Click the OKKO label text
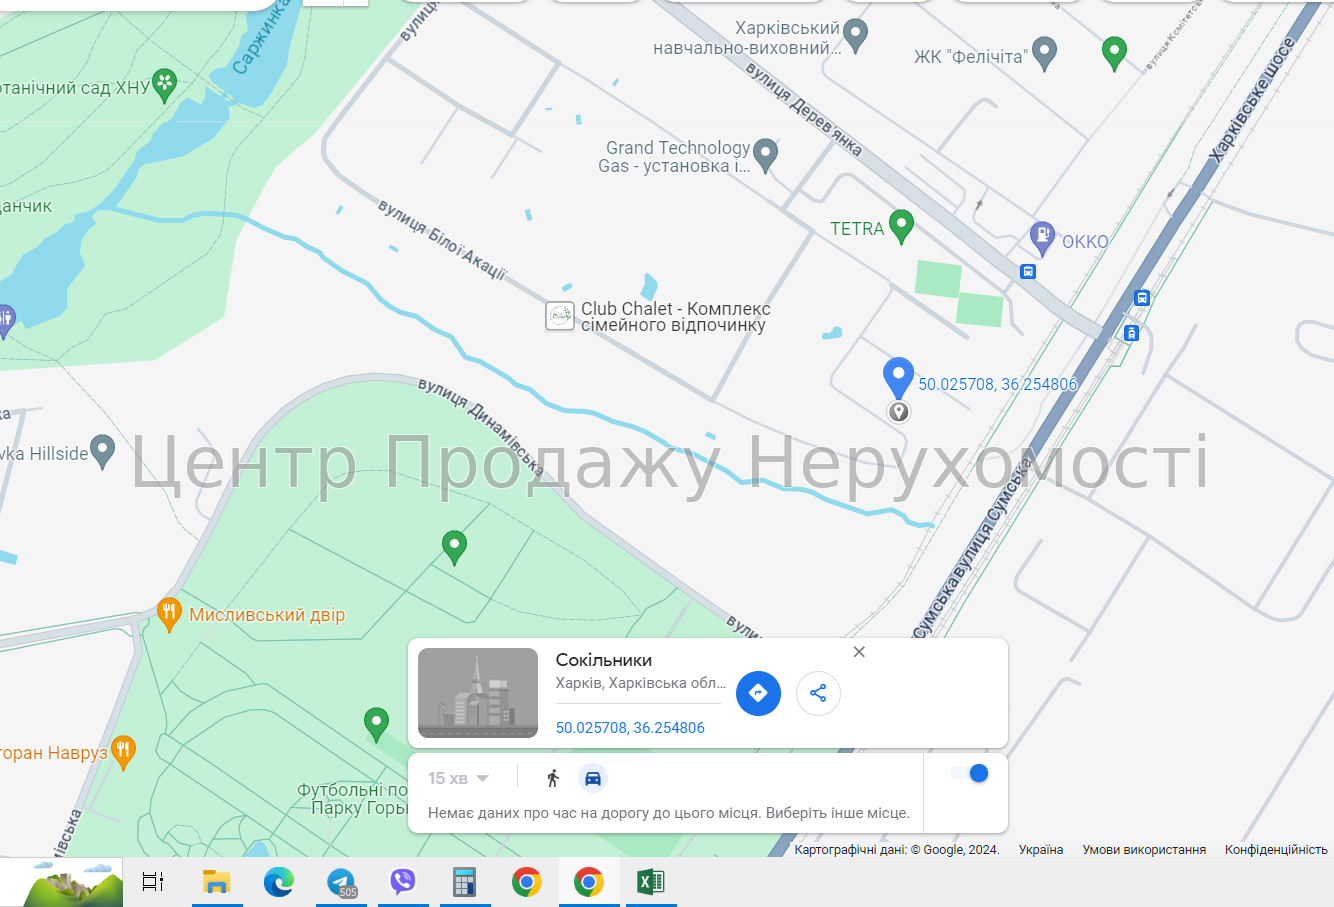Screen dimensions: 1334x907 pos(1085,242)
